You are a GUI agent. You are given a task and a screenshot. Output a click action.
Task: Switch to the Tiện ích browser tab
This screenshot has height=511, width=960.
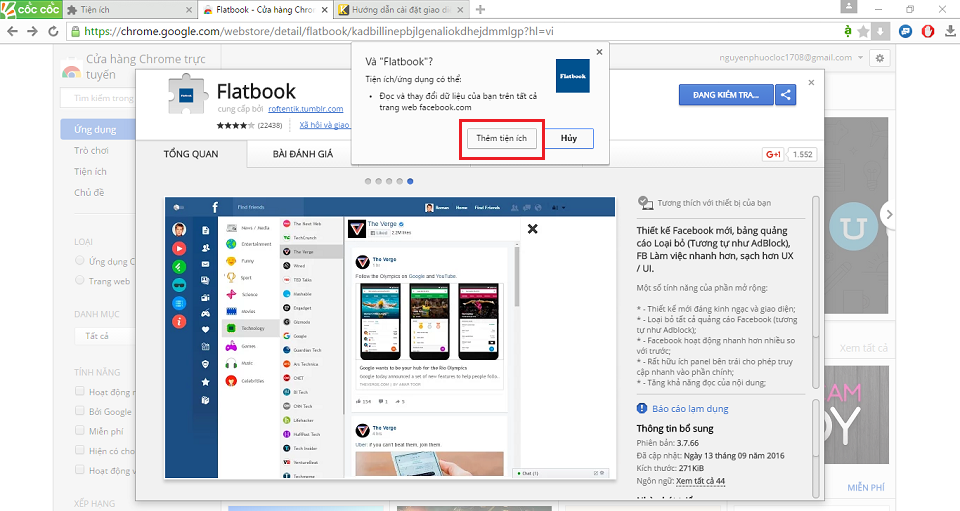click(x=128, y=10)
